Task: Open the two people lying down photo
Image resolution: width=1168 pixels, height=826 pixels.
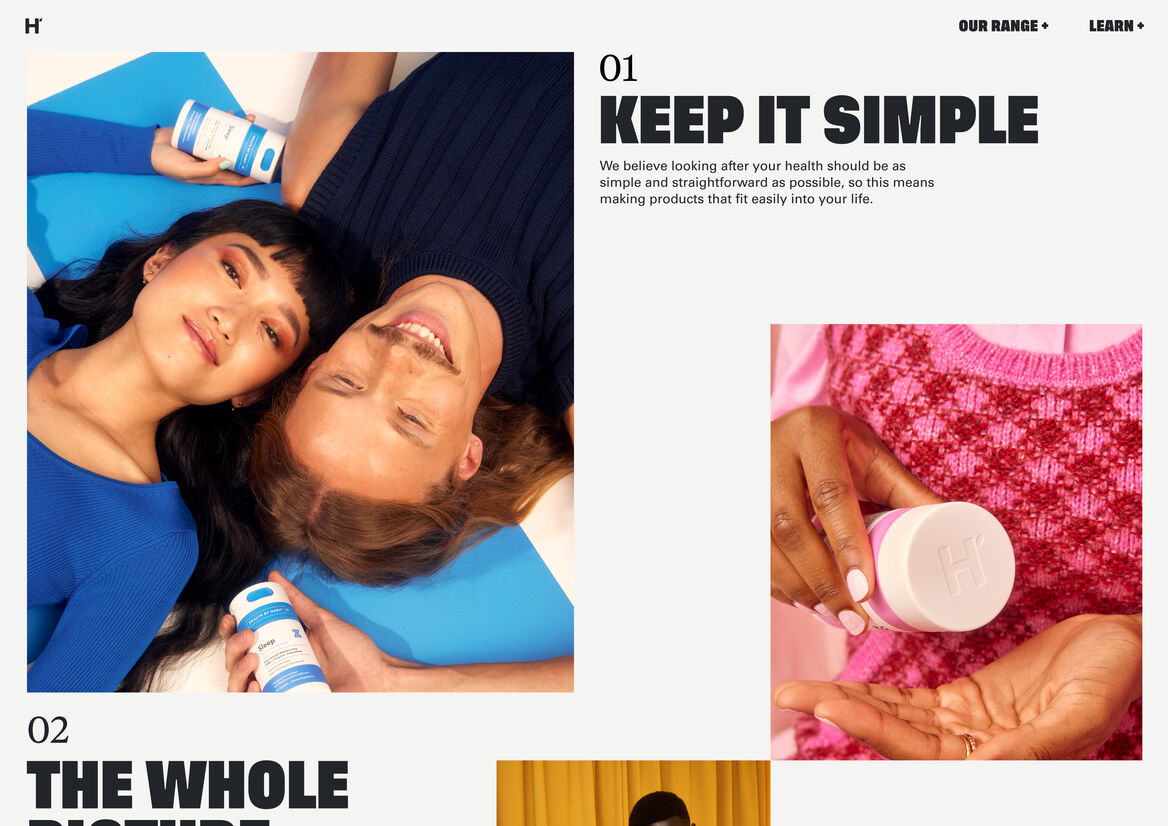Action: coord(300,372)
